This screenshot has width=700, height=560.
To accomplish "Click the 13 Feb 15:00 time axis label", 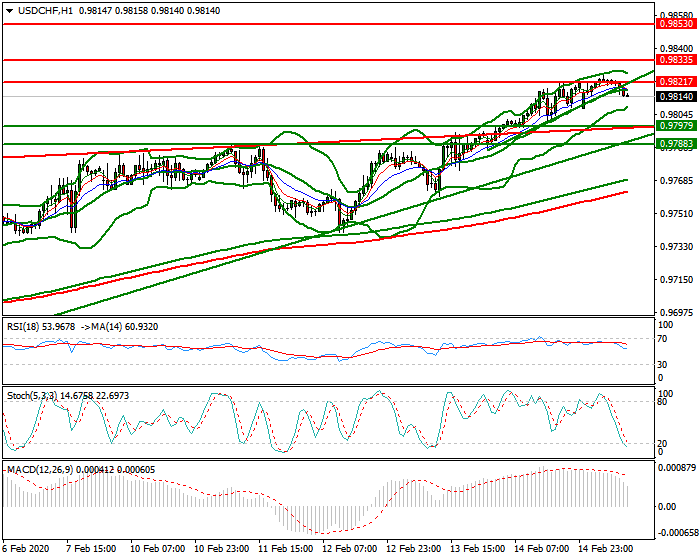I will [478, 548].
